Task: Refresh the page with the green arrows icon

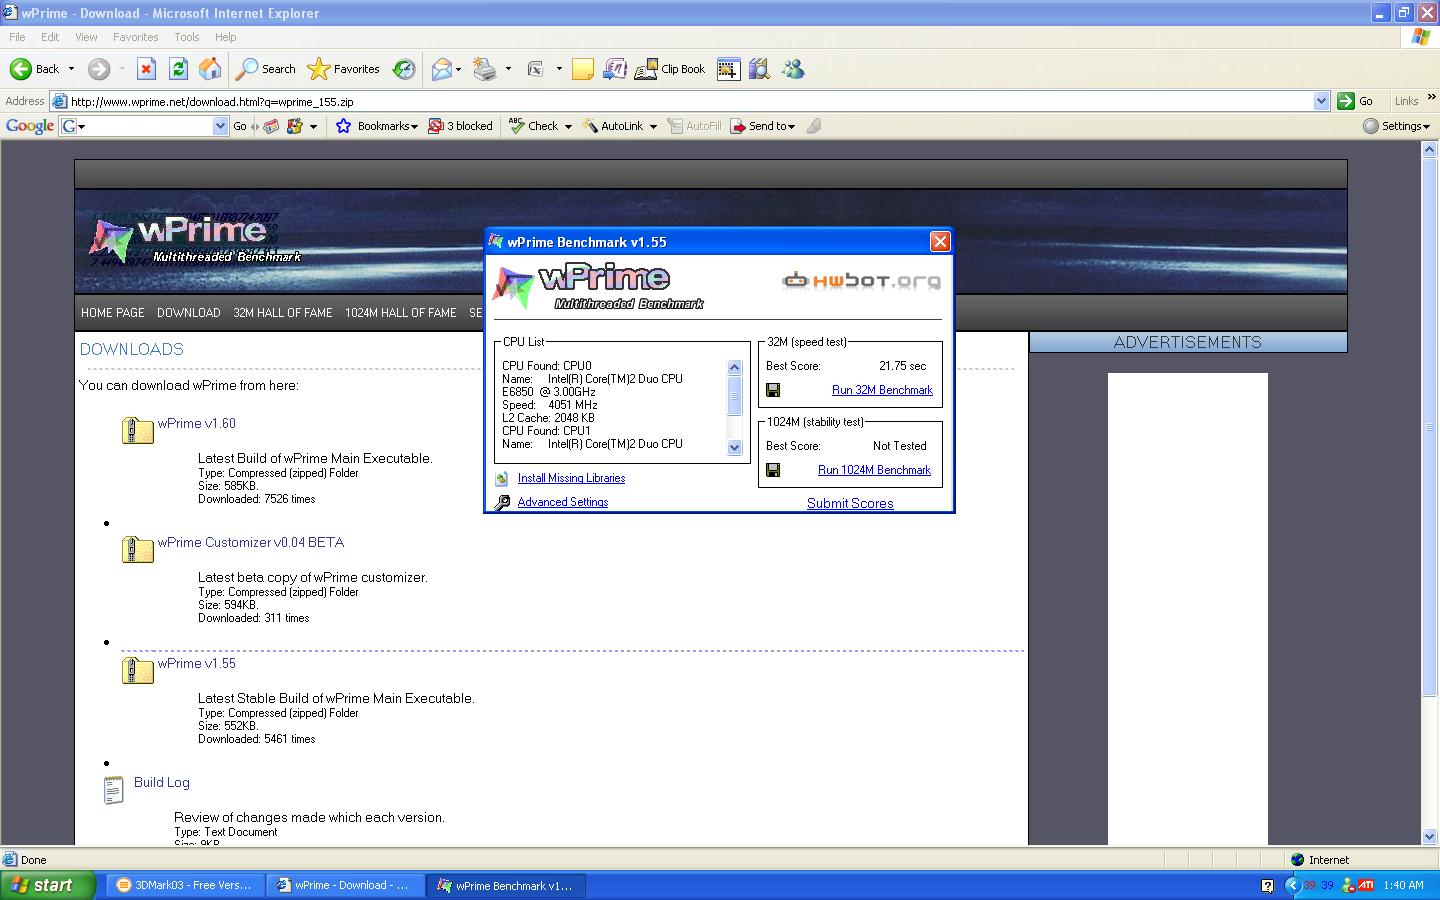Action: point(178,69)
